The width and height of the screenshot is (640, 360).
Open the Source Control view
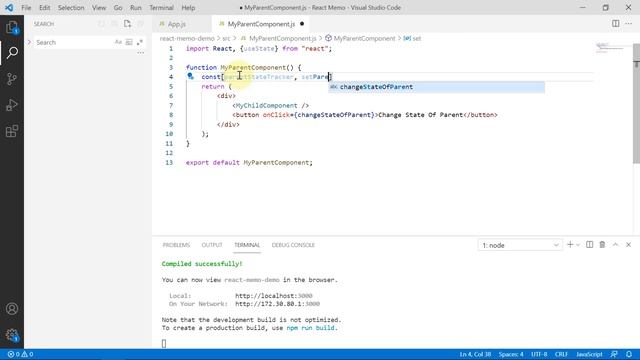click(x=12, y=78)
